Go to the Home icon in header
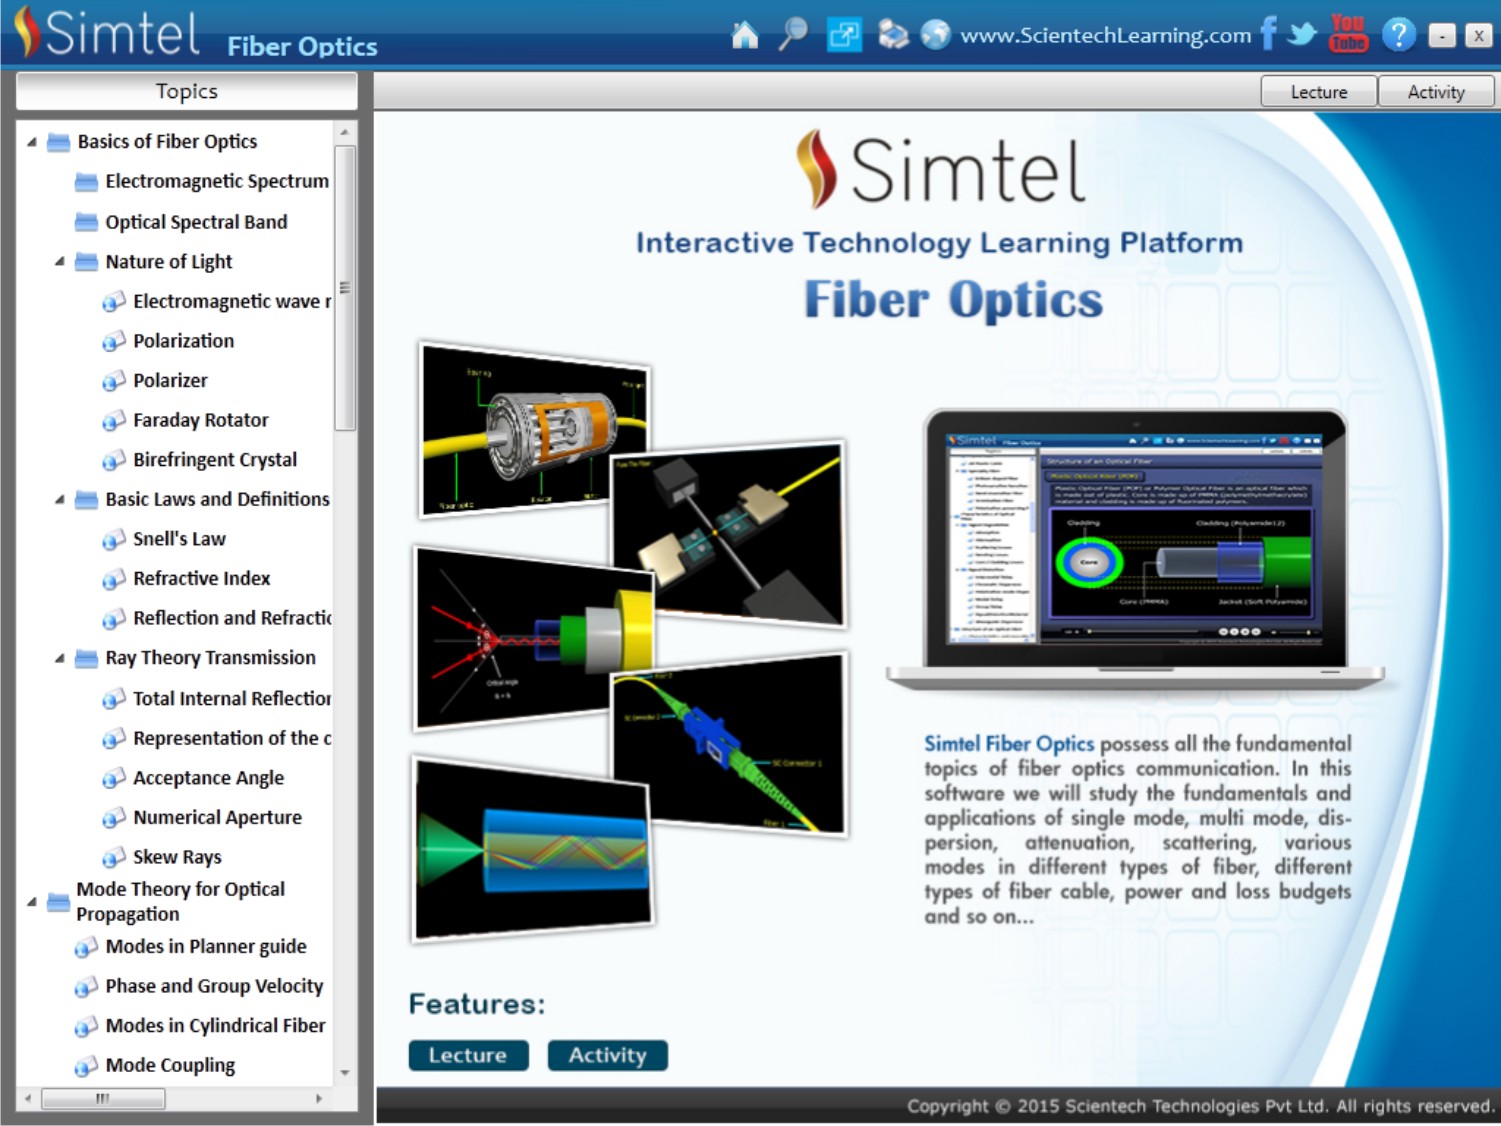Image resolution: width=1501 pixels, height=1126 pixels. [745, 35]
